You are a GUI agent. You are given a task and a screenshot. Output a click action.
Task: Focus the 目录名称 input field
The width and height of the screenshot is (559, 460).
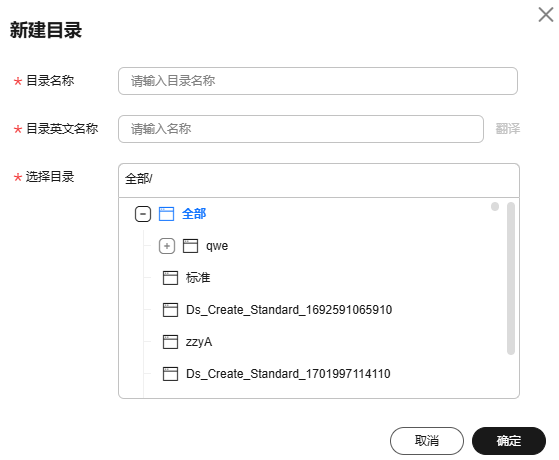318,81
